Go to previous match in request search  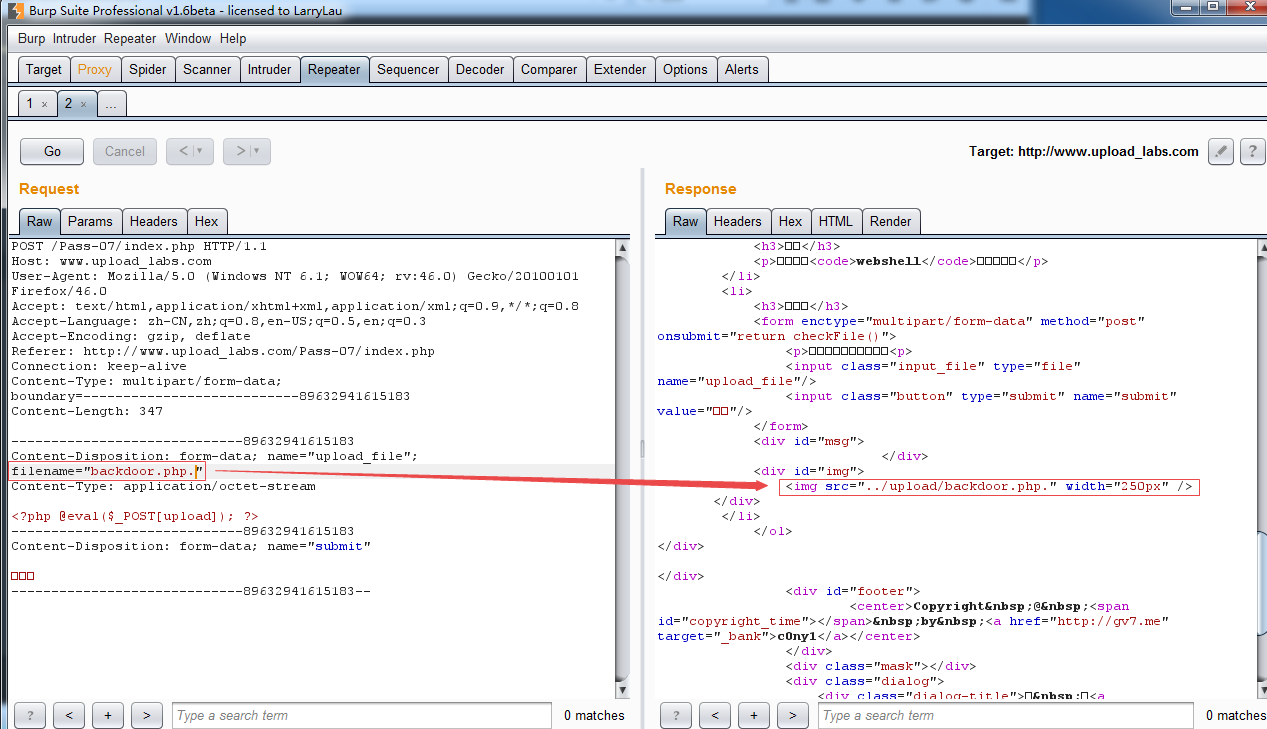click(68, 715)
